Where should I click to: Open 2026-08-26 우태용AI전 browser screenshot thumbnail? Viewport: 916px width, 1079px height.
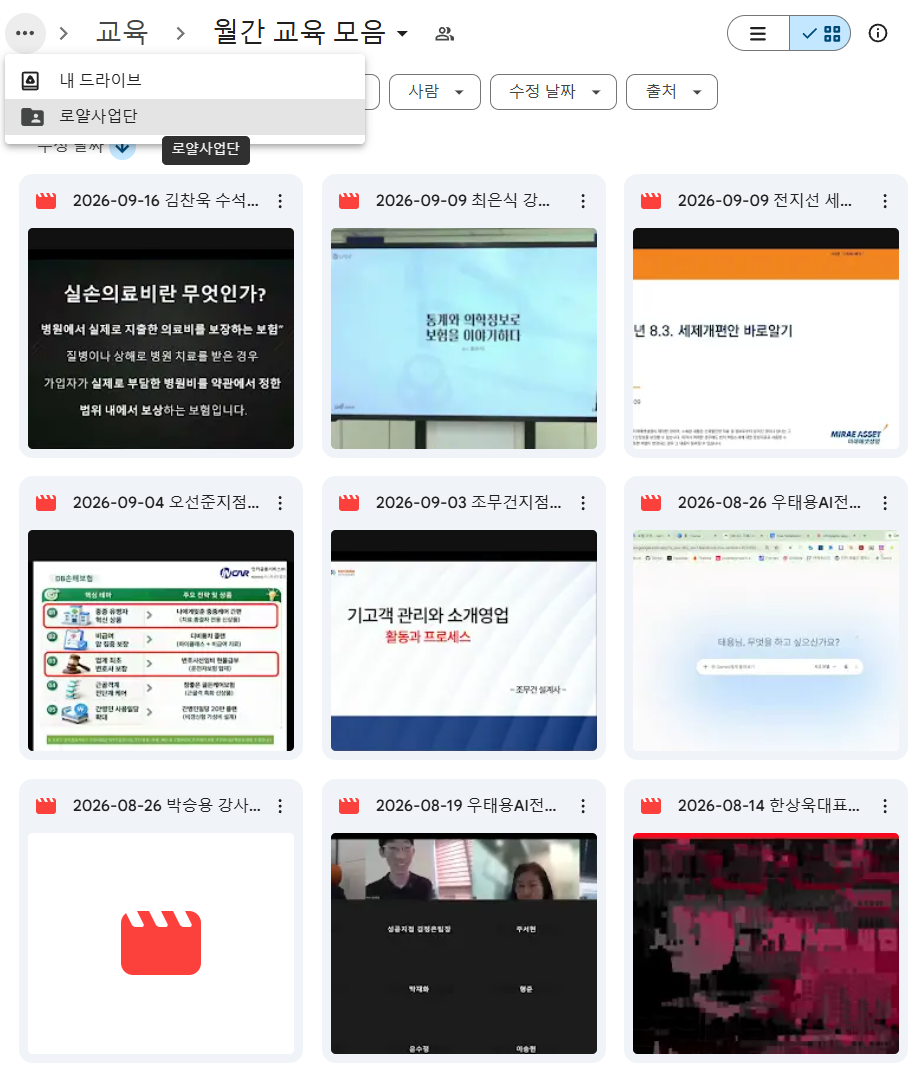point(766,641)
